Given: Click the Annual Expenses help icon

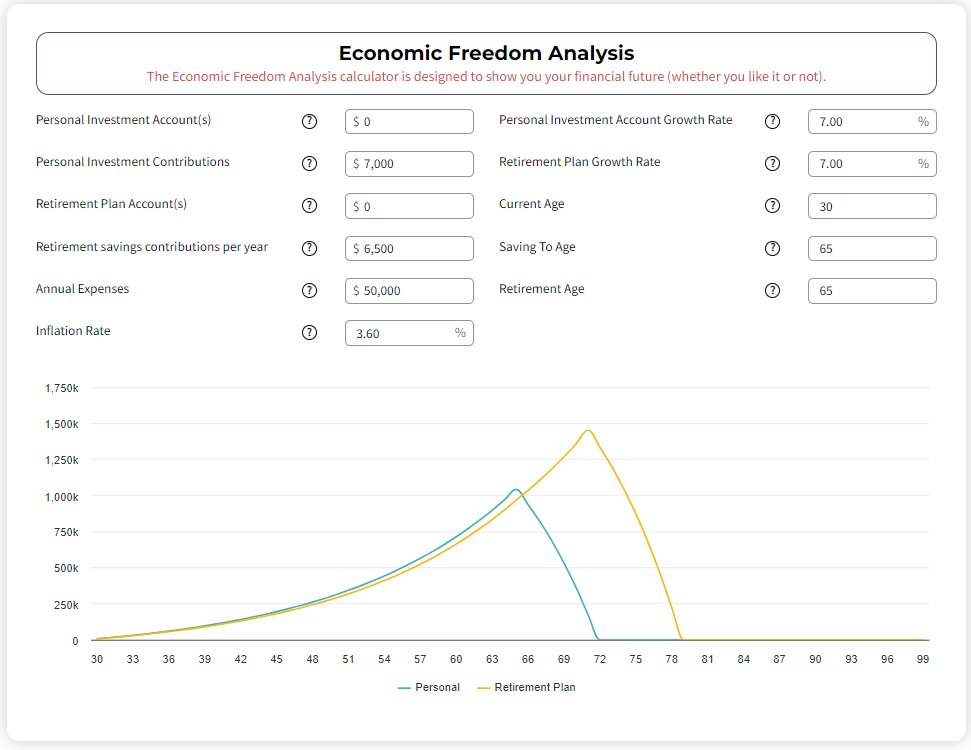Looking at the screenshot, I should tap(309, 290).
